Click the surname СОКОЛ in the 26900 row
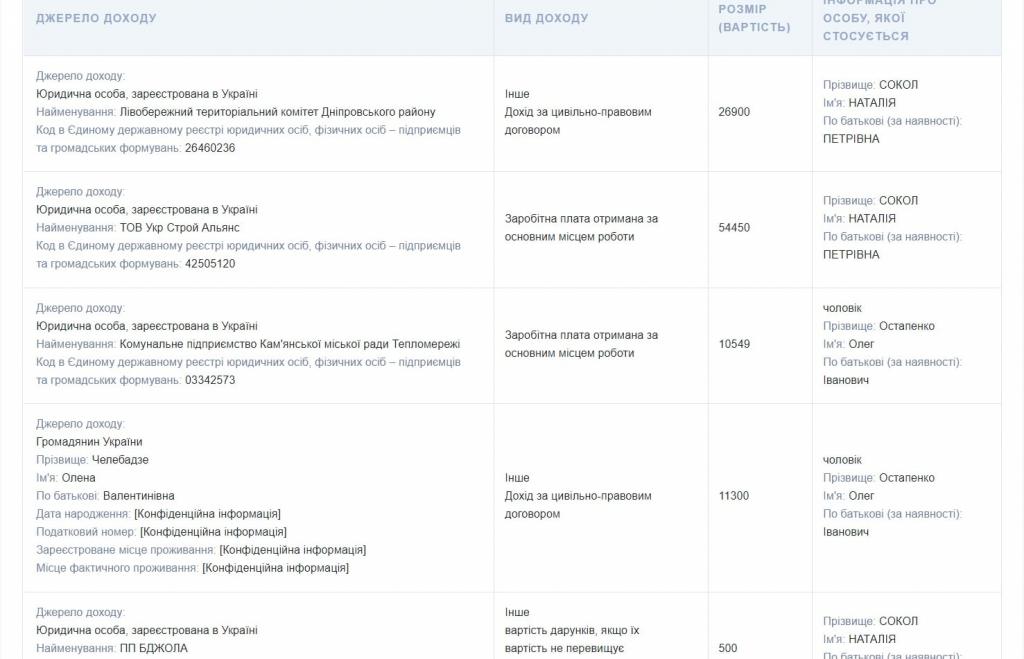1024x659 pixels. point(898,85)
